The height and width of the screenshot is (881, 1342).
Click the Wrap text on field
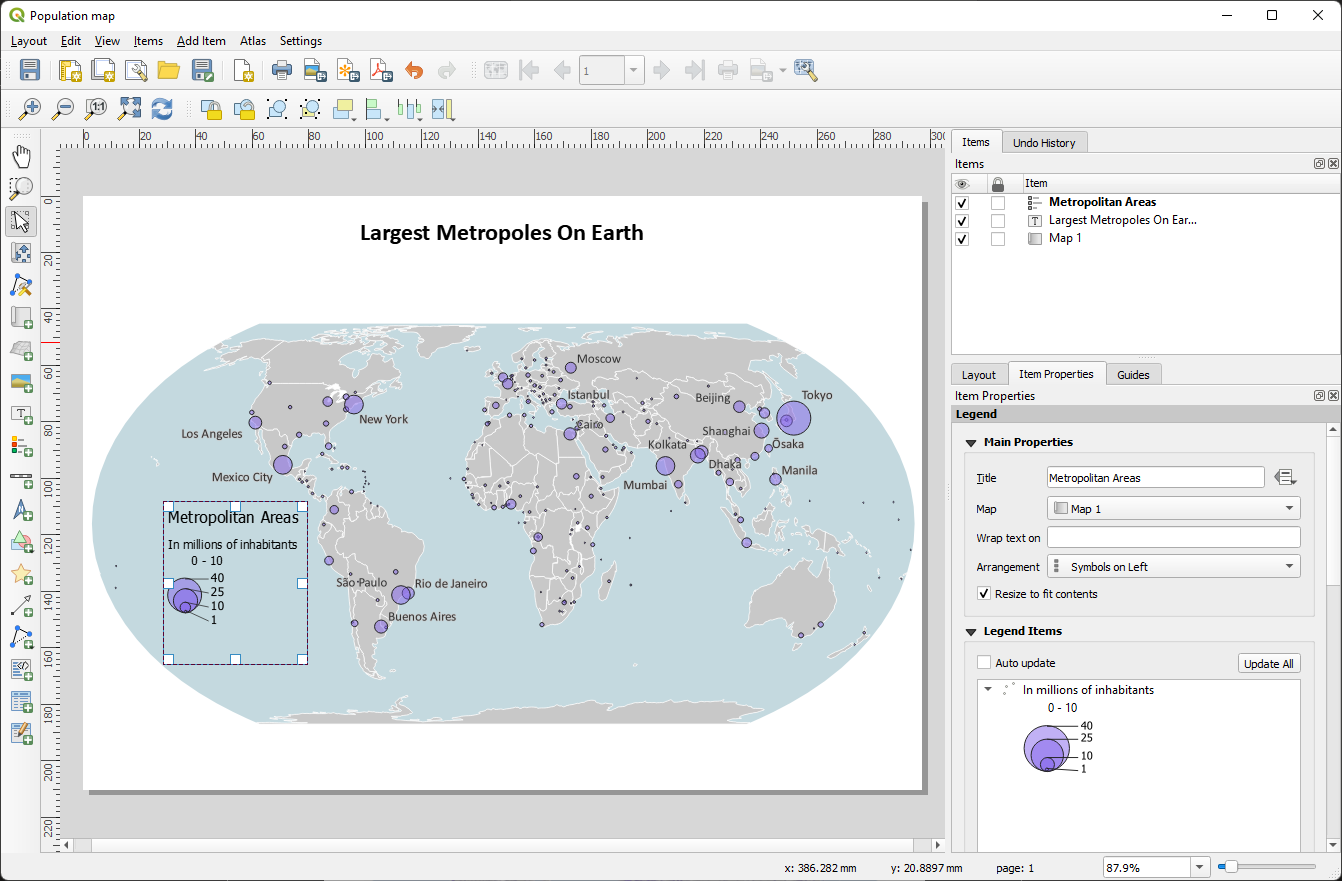[1174, 538]
